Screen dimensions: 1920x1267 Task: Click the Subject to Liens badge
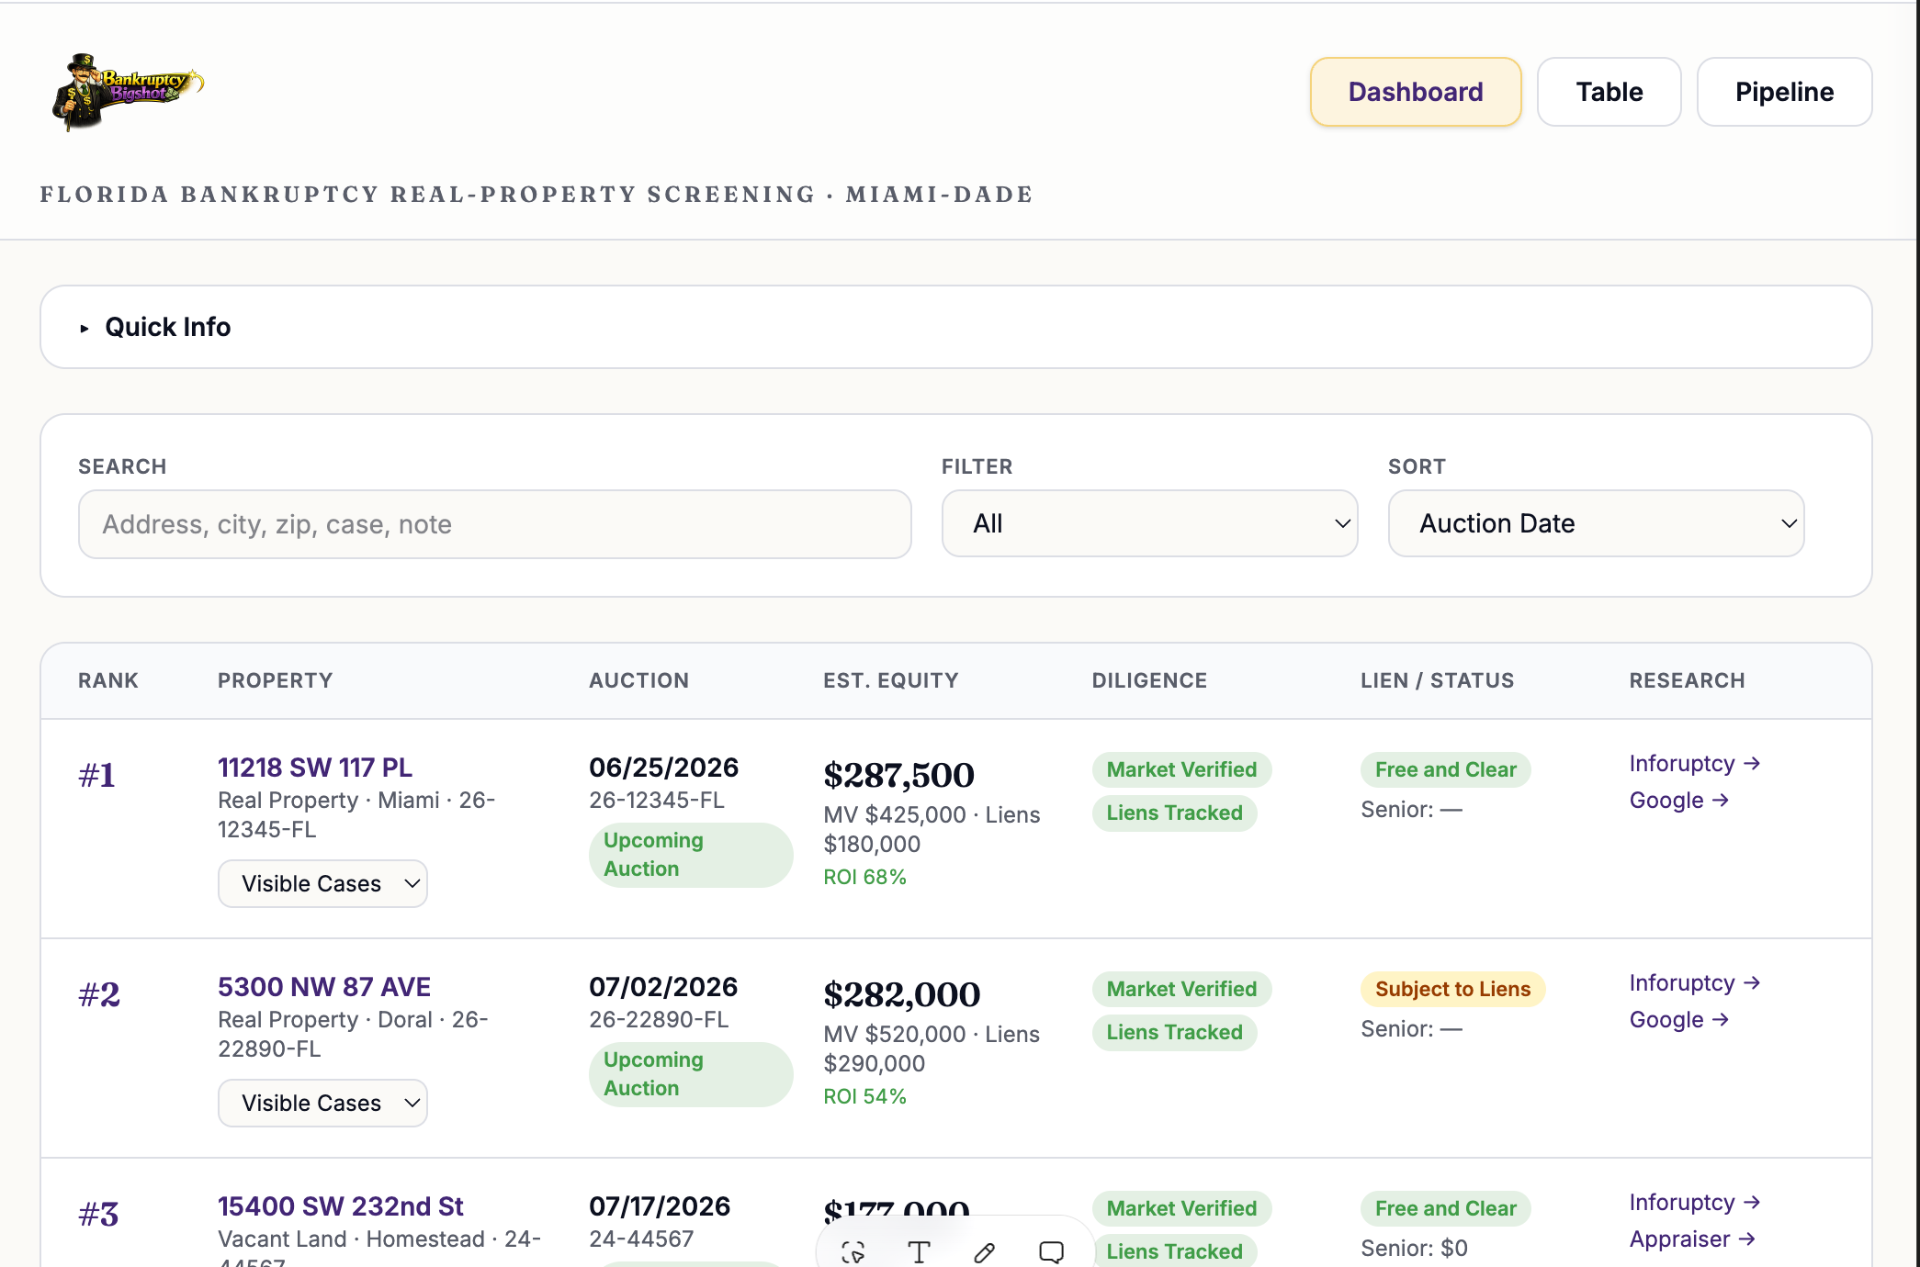(1452, 989)
